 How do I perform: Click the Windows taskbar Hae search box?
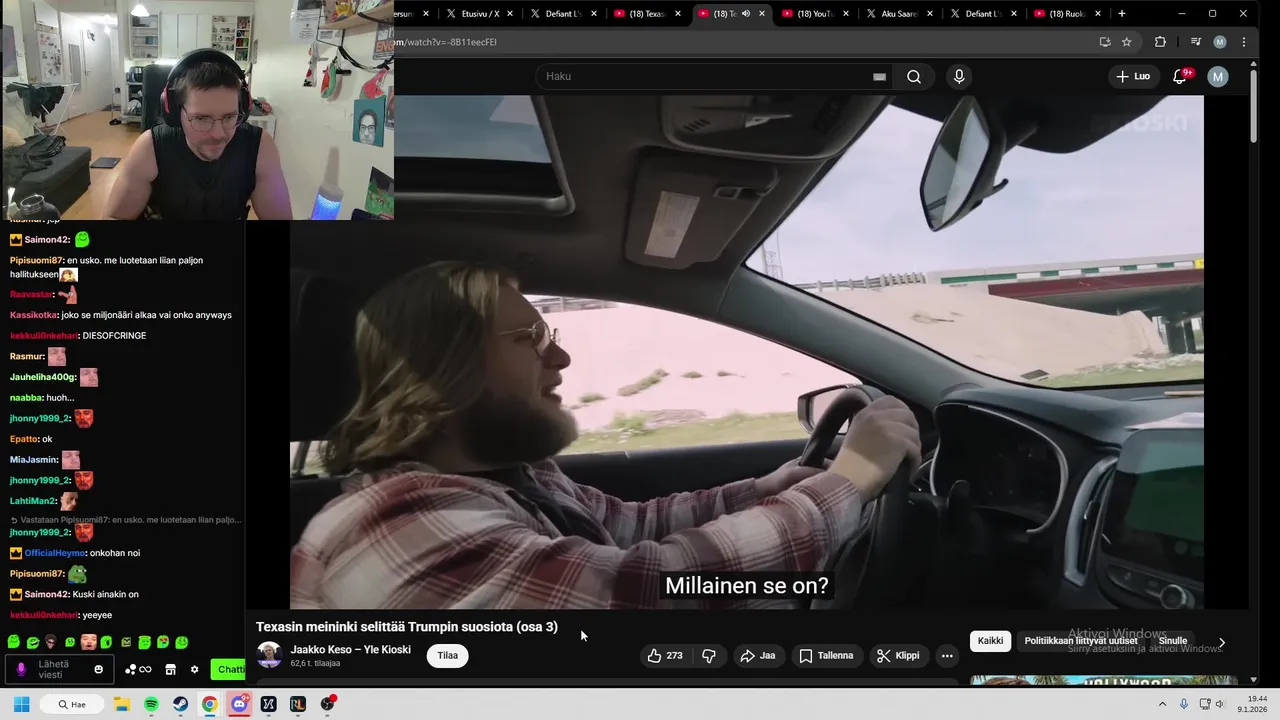pos(72,704)
